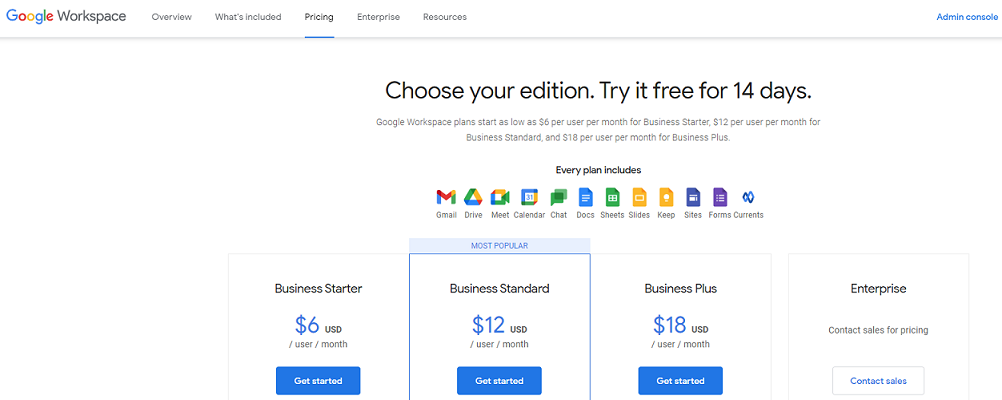Select the Pricing tab

click(319, 17)
